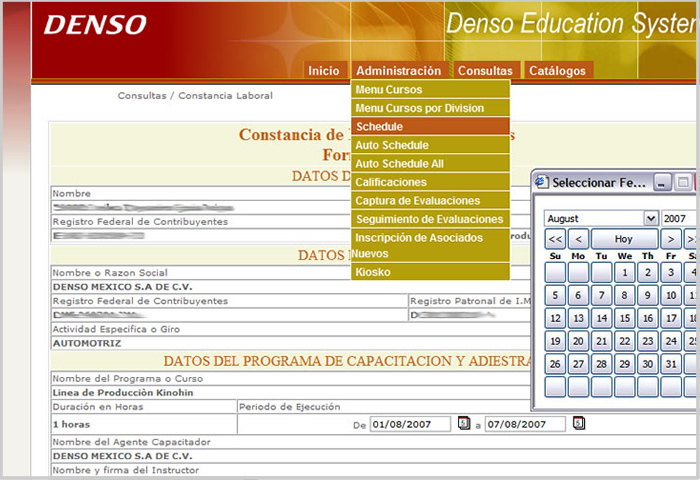Viewport: 700px width, 480px height.
Task: Click the Consultas / Constancia Laboral breadcrumb
Action: click(x=195, y=96)
